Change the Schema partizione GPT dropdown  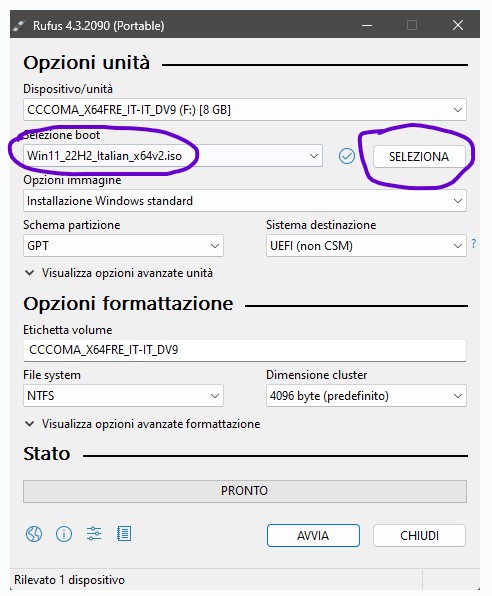tap(123, 246)
